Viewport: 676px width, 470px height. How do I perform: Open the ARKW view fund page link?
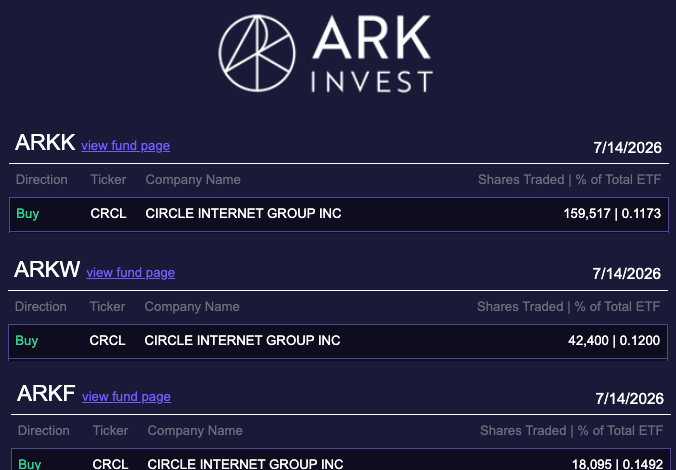[131, 273]
